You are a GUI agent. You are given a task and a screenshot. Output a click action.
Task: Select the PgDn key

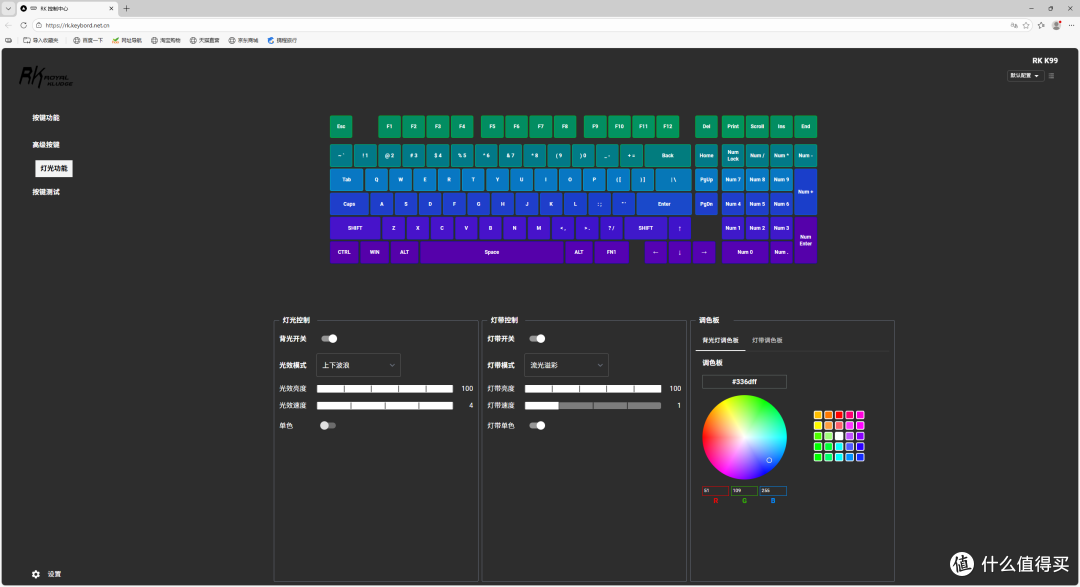coord(707,204)
